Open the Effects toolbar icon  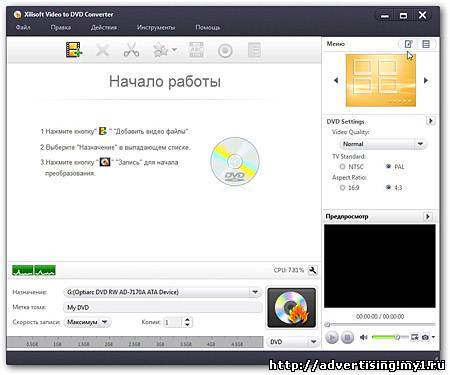click(164, 51)
